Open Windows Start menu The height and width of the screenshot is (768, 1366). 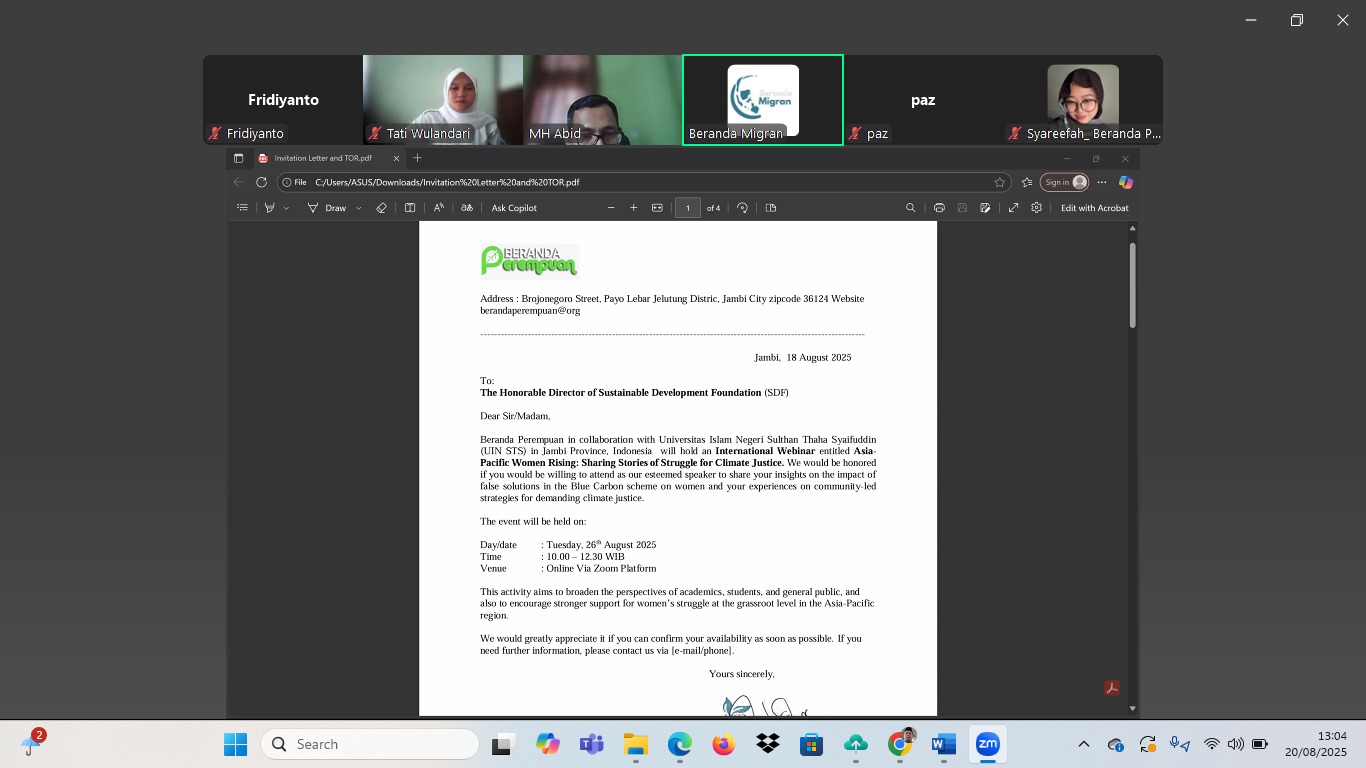pyautogui.click(x=235, y=744)
